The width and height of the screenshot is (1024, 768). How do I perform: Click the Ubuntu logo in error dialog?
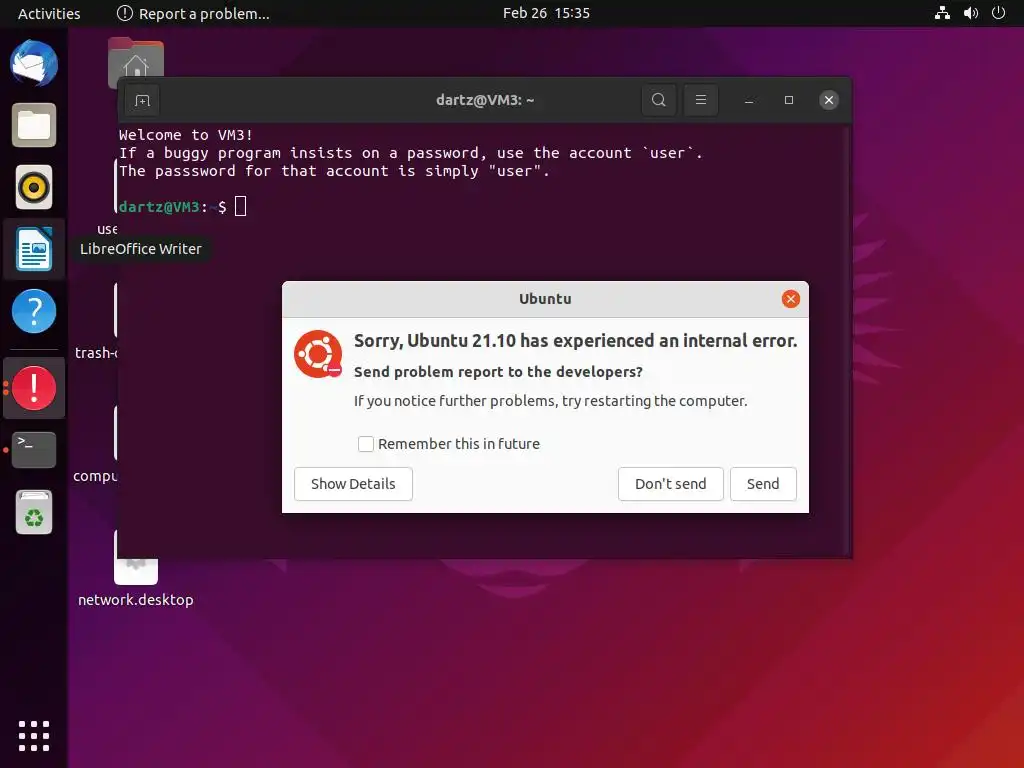[318, 354]
